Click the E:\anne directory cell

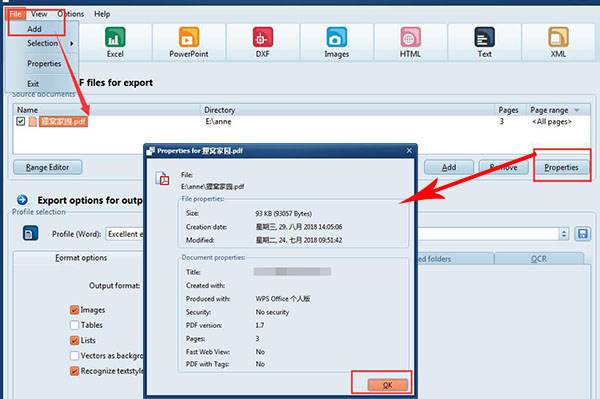tap(218, 122)
